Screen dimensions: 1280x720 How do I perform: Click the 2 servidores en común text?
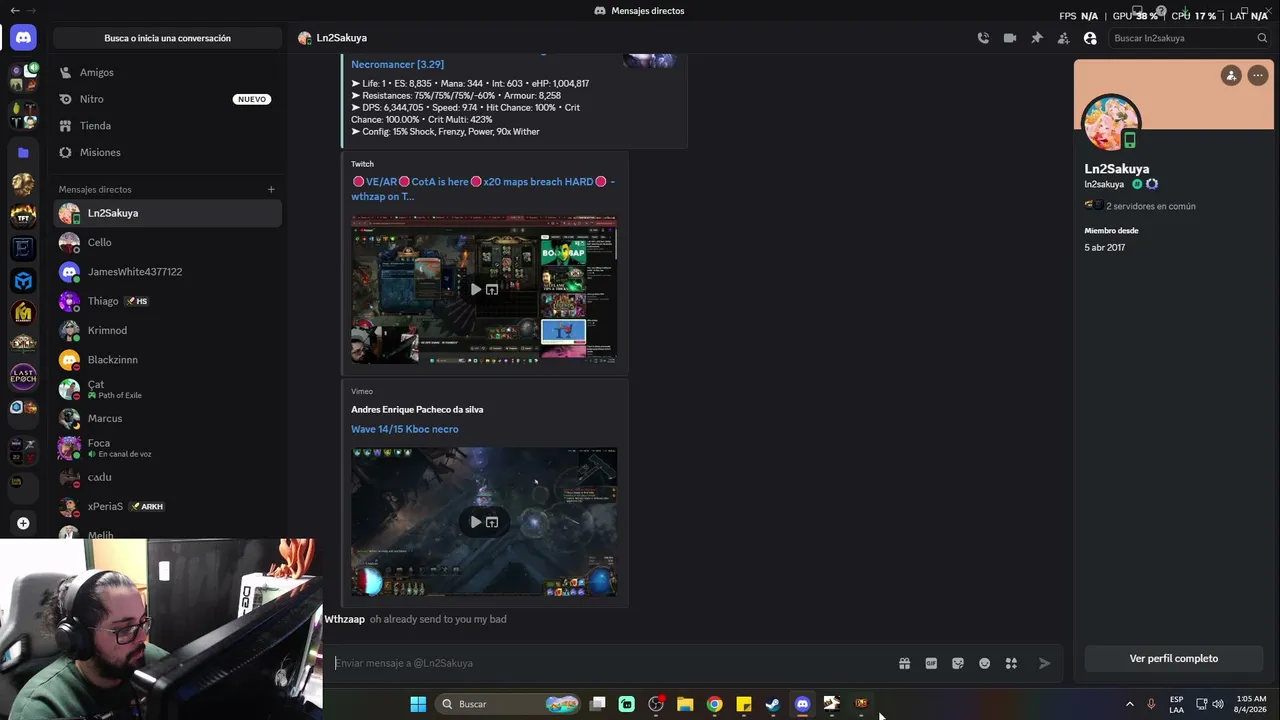point(1151,206)
